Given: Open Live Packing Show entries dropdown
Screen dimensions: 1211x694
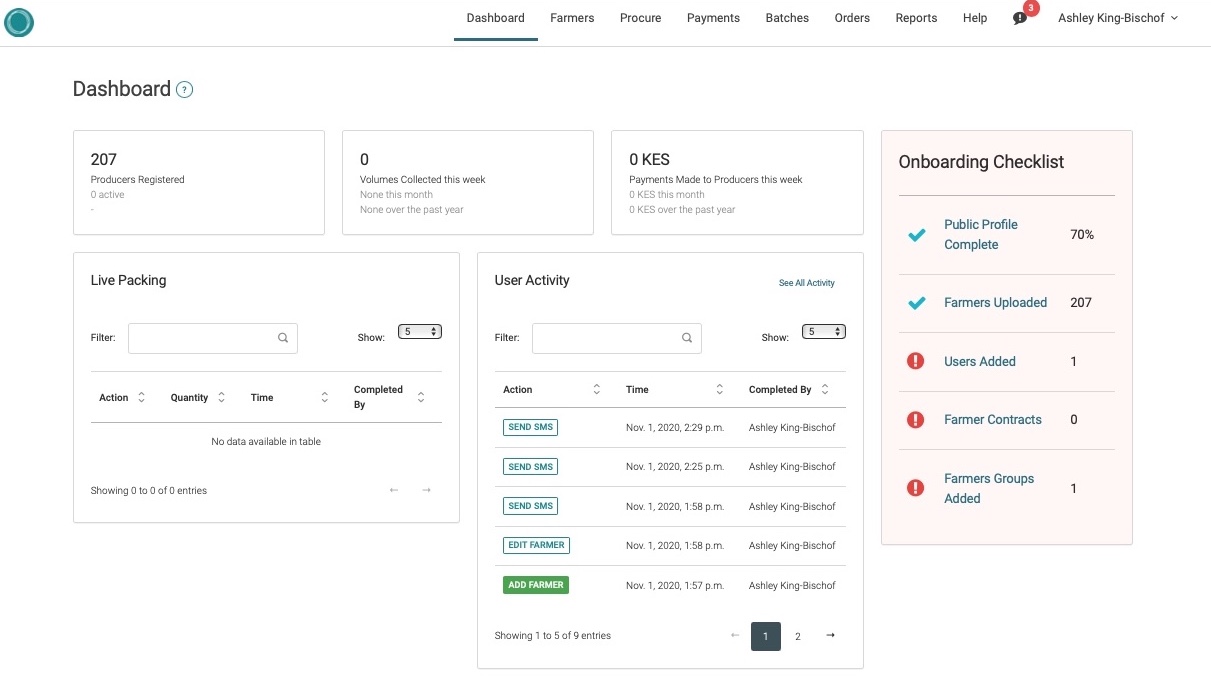Looking at the screenshot, I should coord(420,331).
